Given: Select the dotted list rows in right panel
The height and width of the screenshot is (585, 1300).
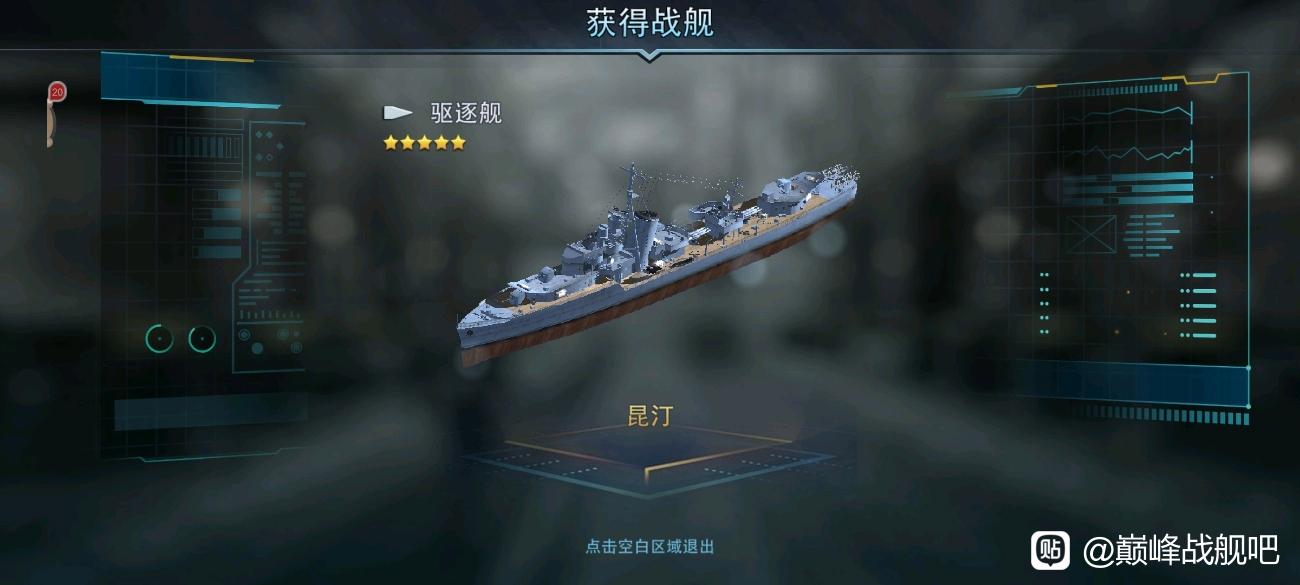Looking at the screenshot, I should tap(1128, 303).
